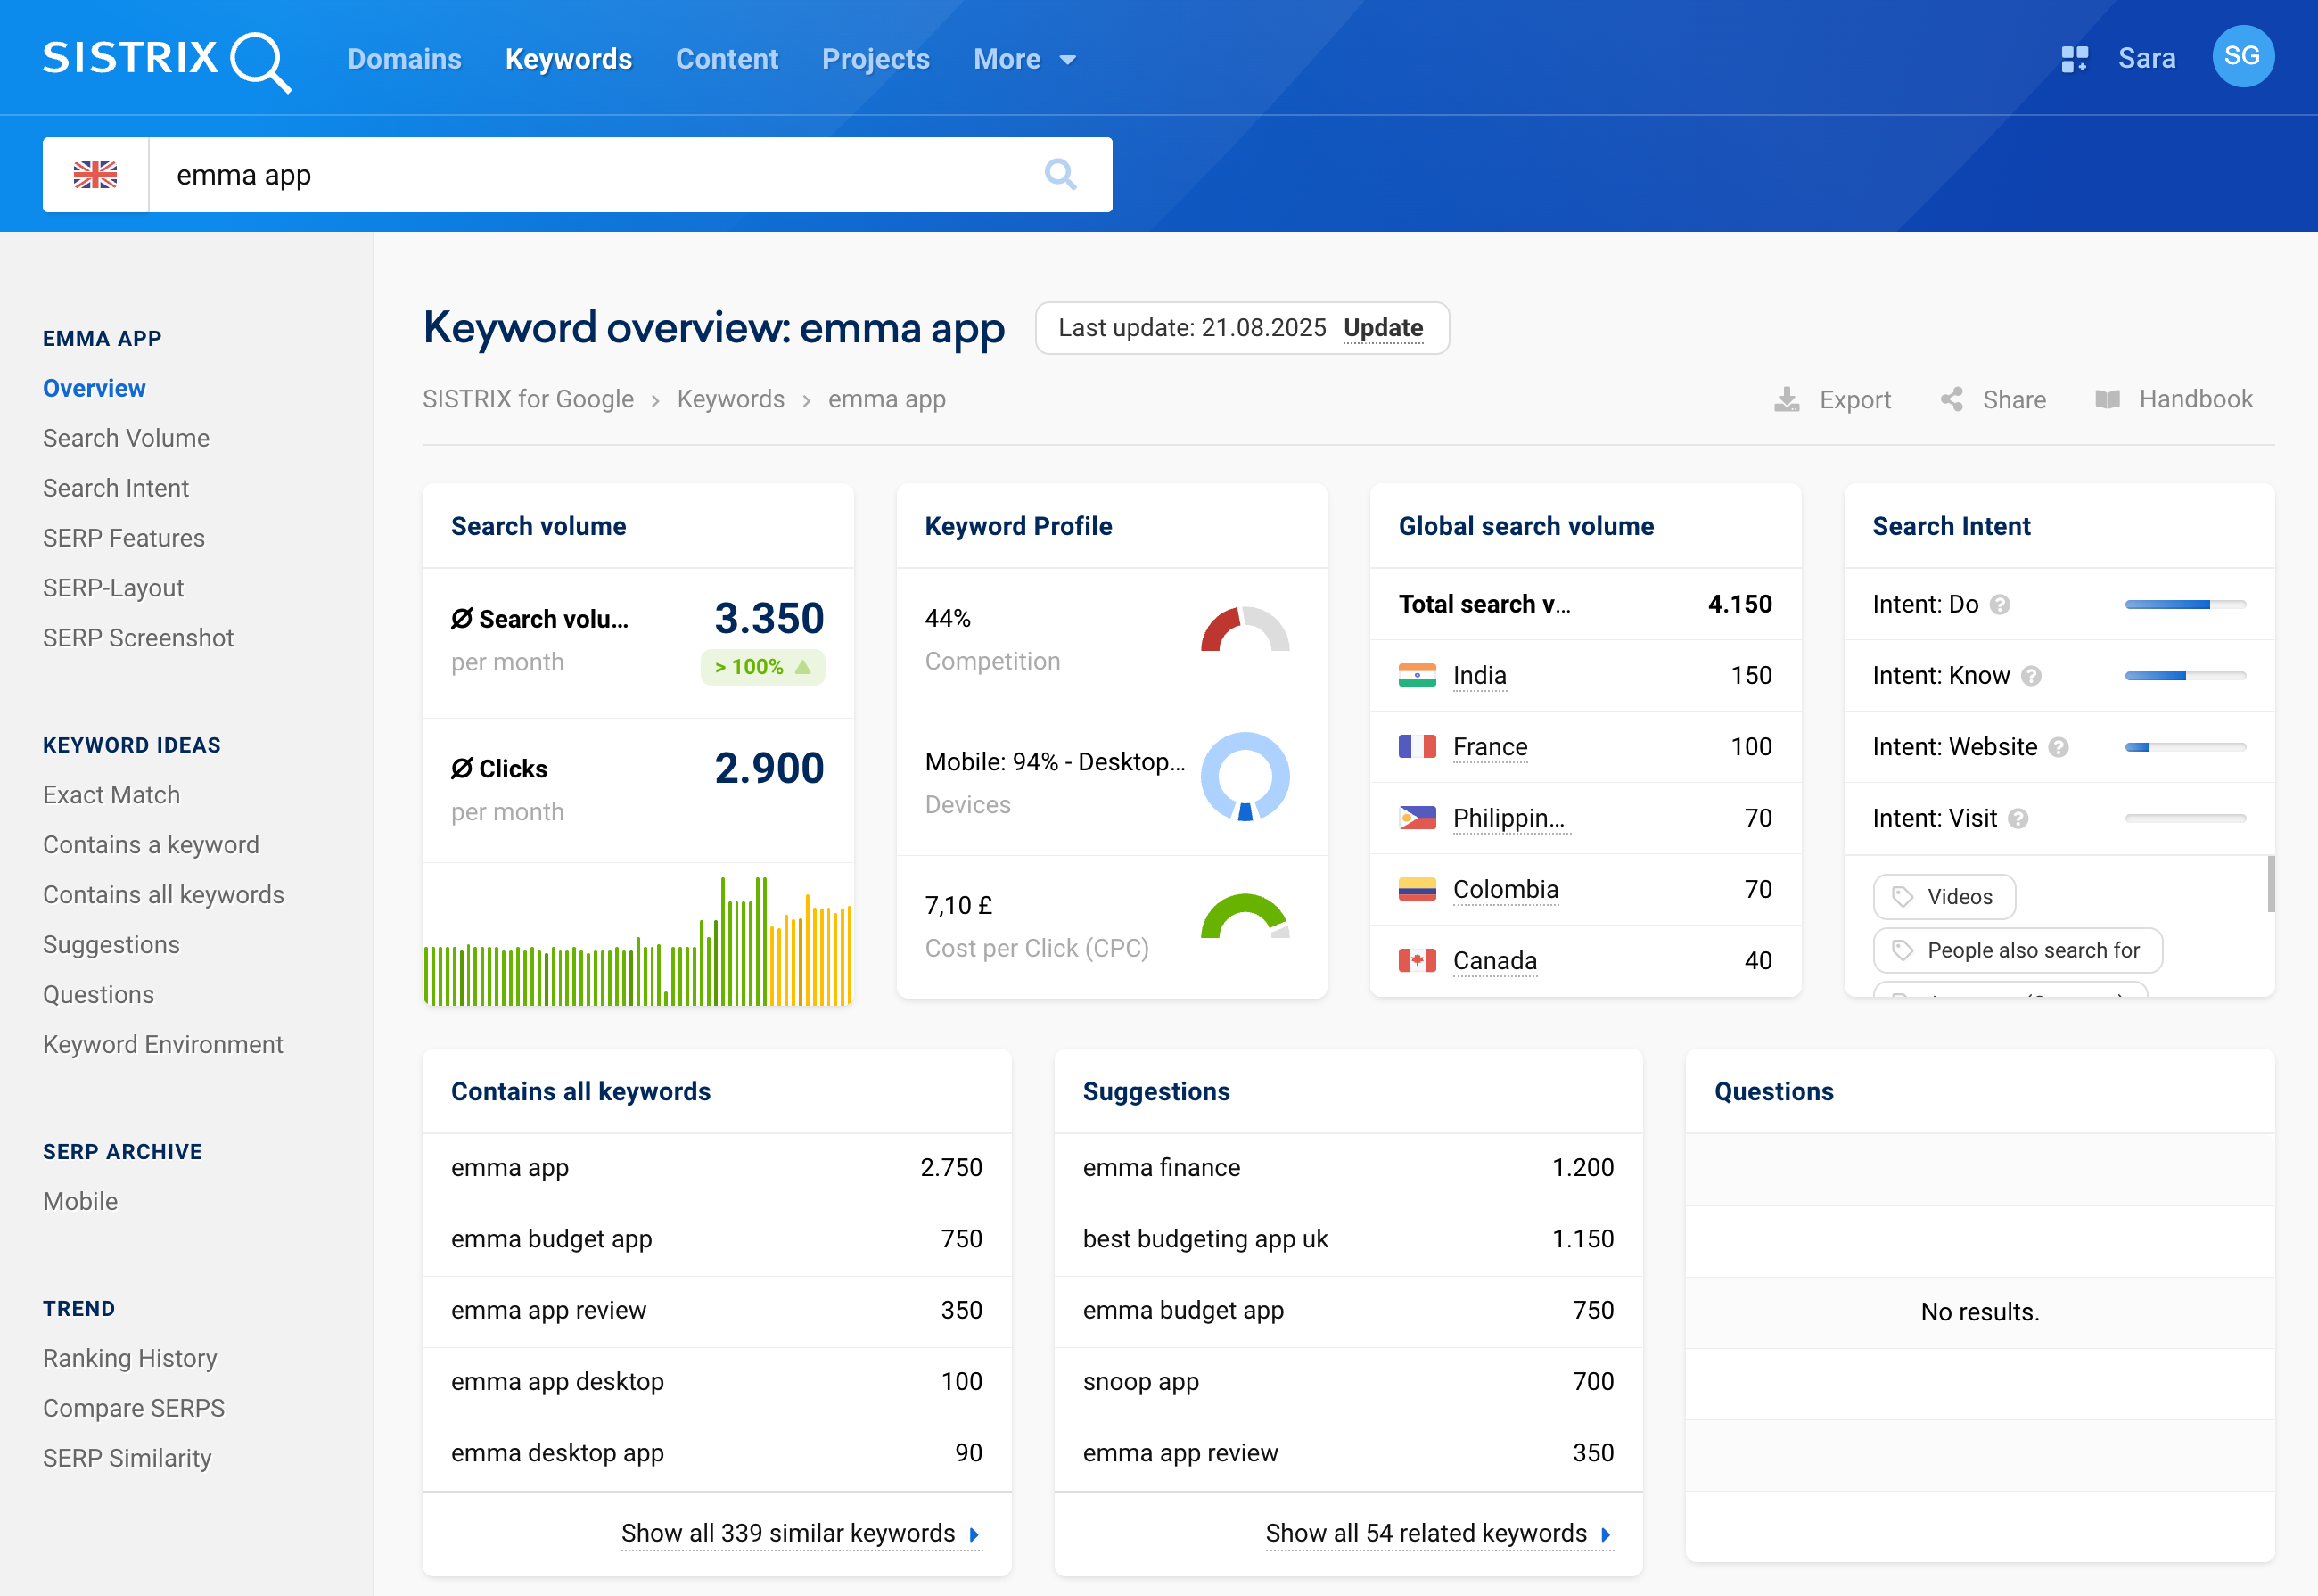
Task: Open the UK flag country selector
Action: click(x=96, y=174)
